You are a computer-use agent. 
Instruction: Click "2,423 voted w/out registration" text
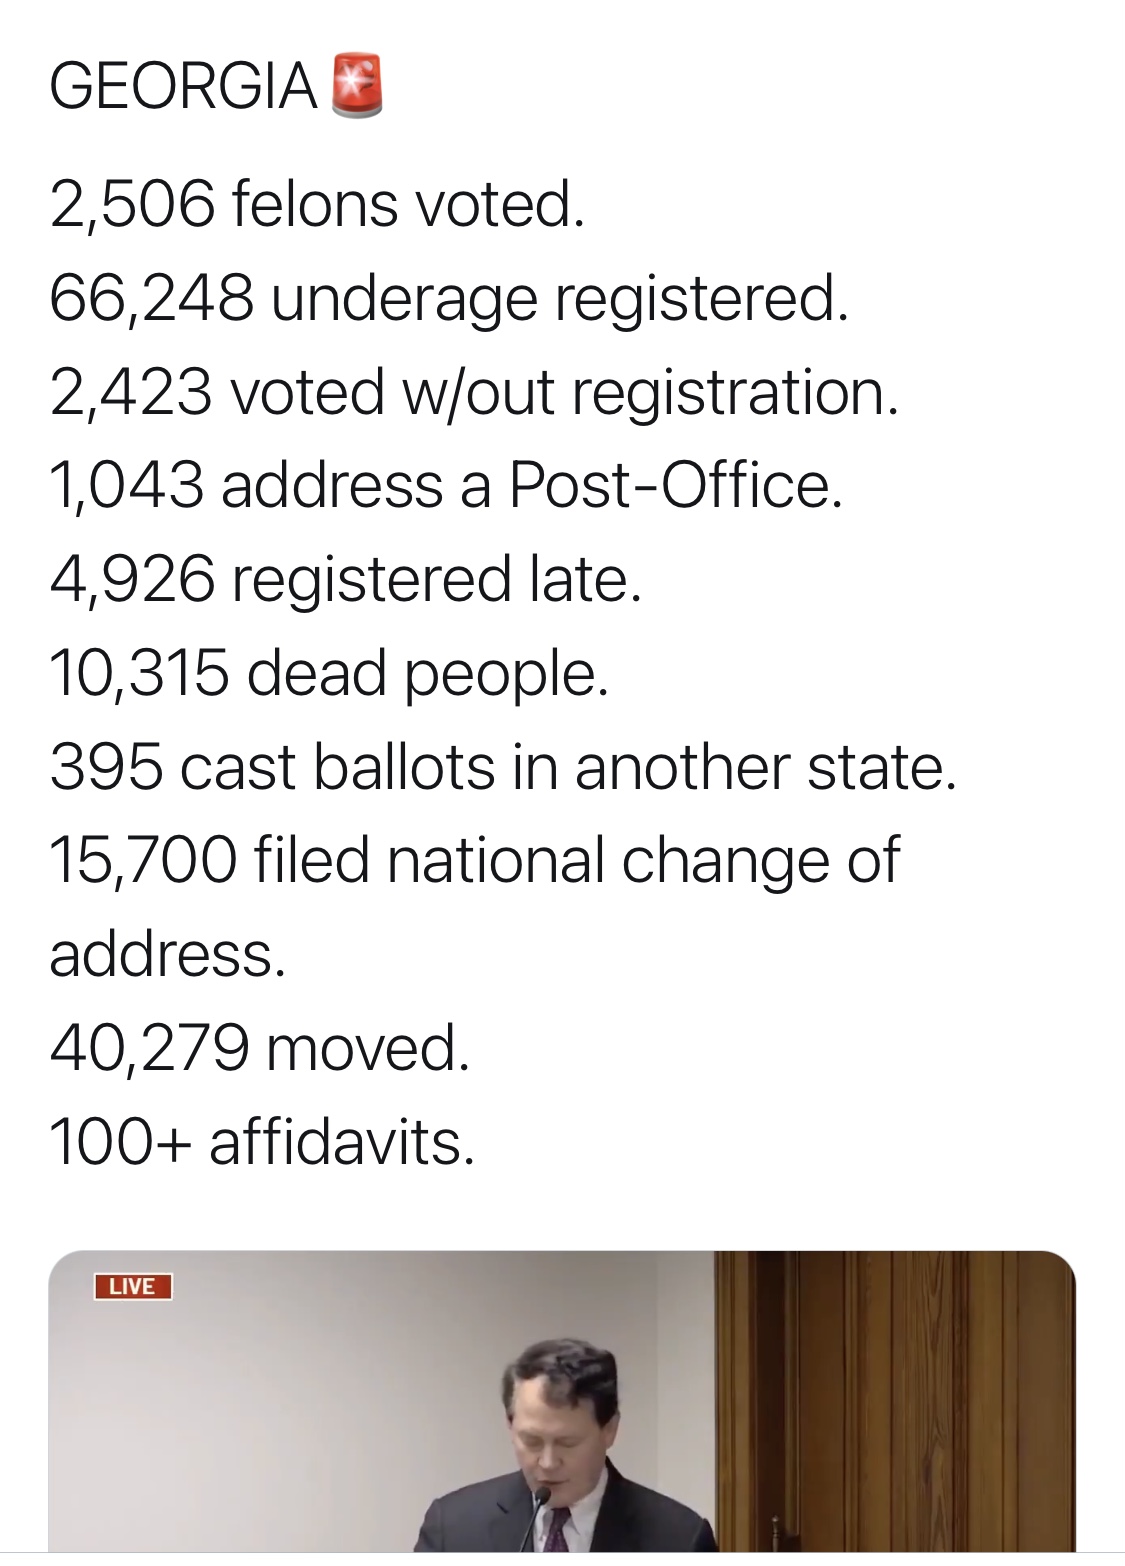pyautogui.click(x=473, y=391)
